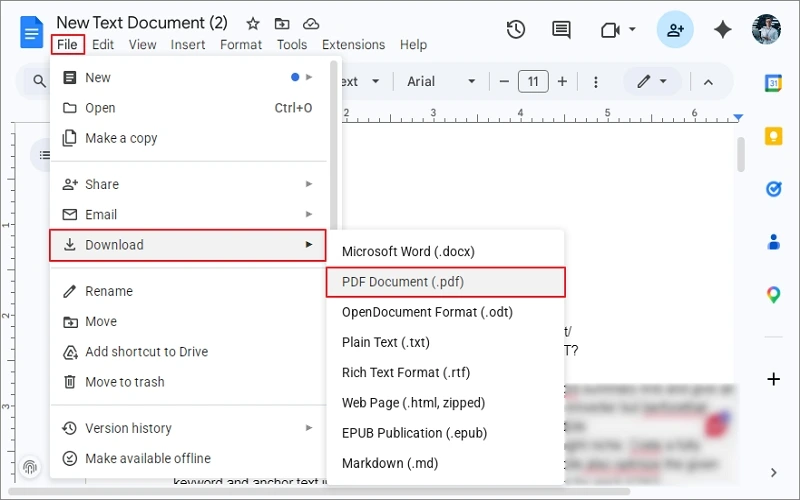The width and height of the screenshot is (800, 500).
Task: Decrease font size with minus button
Action: [504, 82]
